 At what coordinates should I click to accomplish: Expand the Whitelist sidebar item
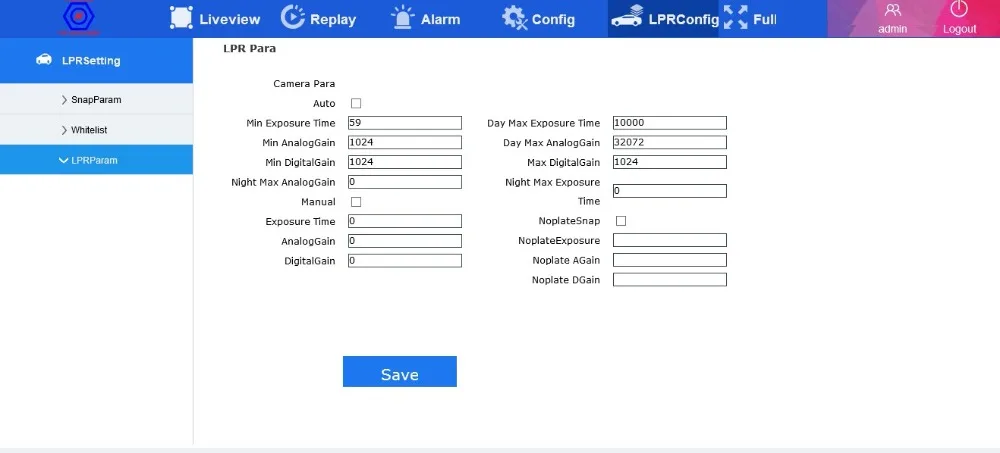point(96,130)
